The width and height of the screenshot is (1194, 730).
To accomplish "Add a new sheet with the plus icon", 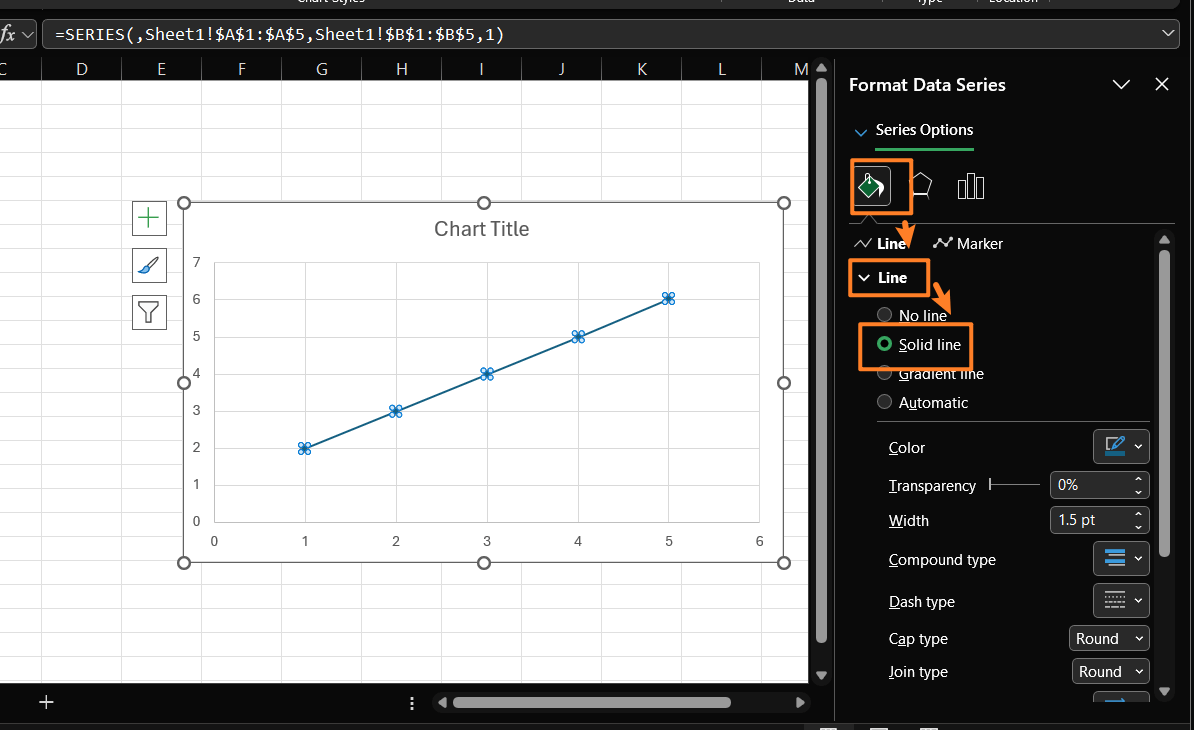I will pos(46,702).
